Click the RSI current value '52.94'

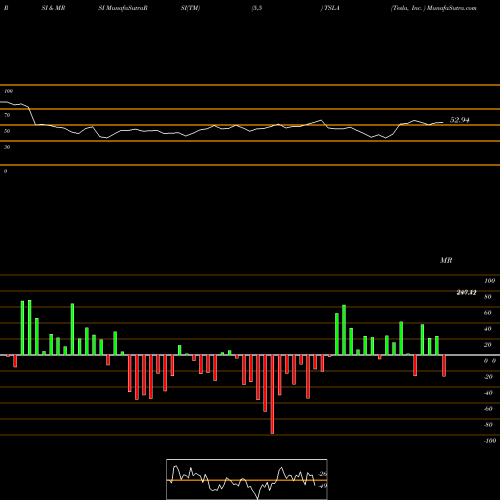pyautogui.click(x=460, y=120)
